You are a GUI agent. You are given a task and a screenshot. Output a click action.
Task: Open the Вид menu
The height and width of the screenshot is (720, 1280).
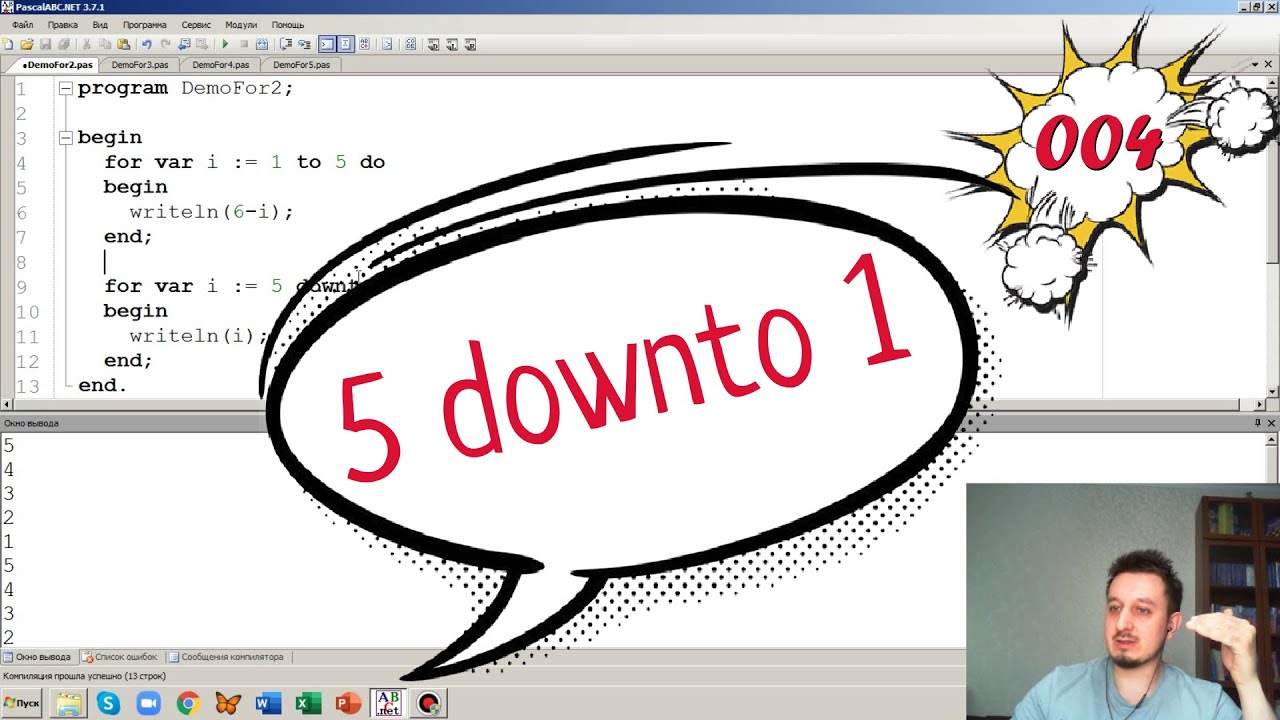(x=100, y=24)
